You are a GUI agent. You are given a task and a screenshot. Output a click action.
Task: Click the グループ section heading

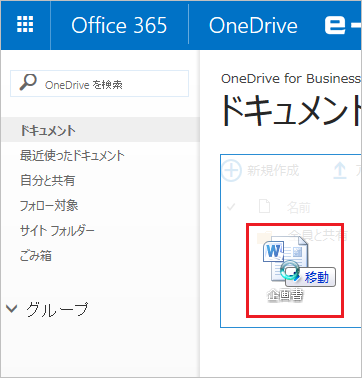tap(57, 309)
